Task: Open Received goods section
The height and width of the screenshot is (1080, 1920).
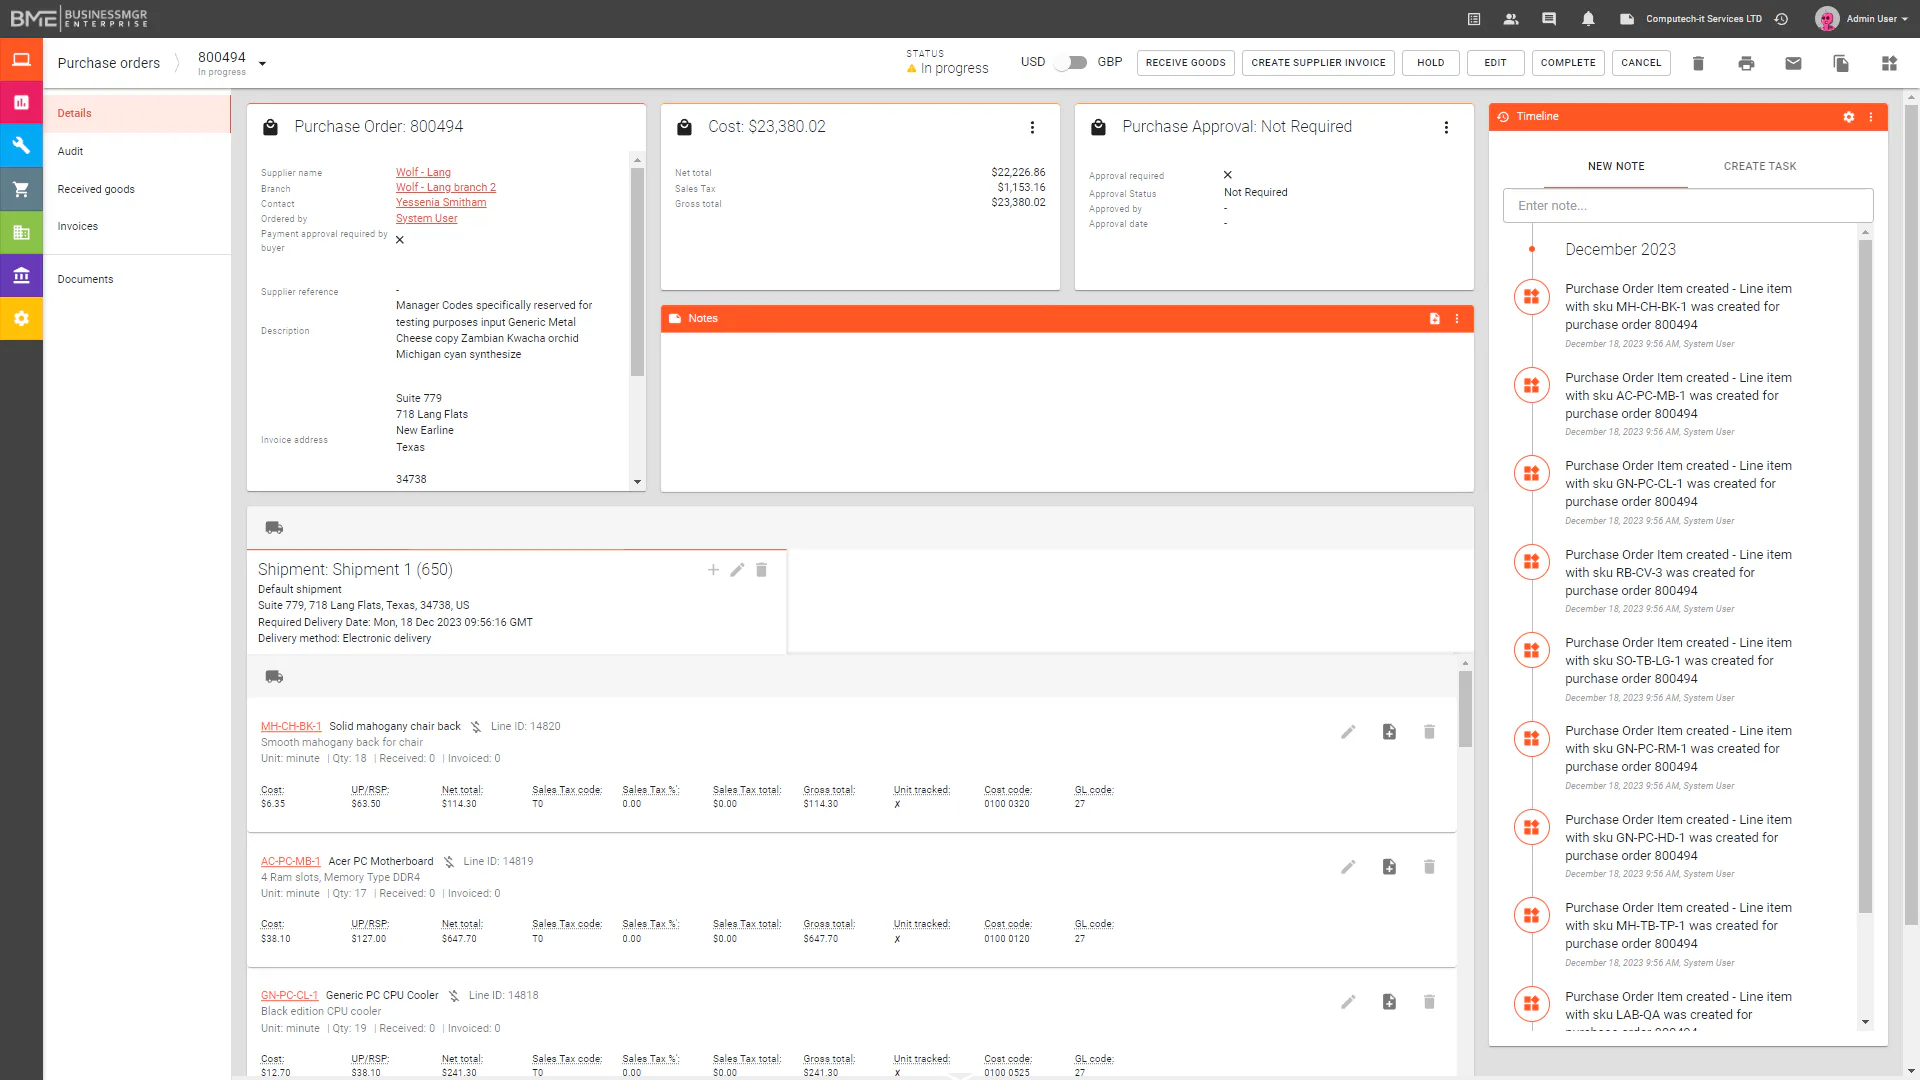Action: pyautogui.click(x=96, y=189)
